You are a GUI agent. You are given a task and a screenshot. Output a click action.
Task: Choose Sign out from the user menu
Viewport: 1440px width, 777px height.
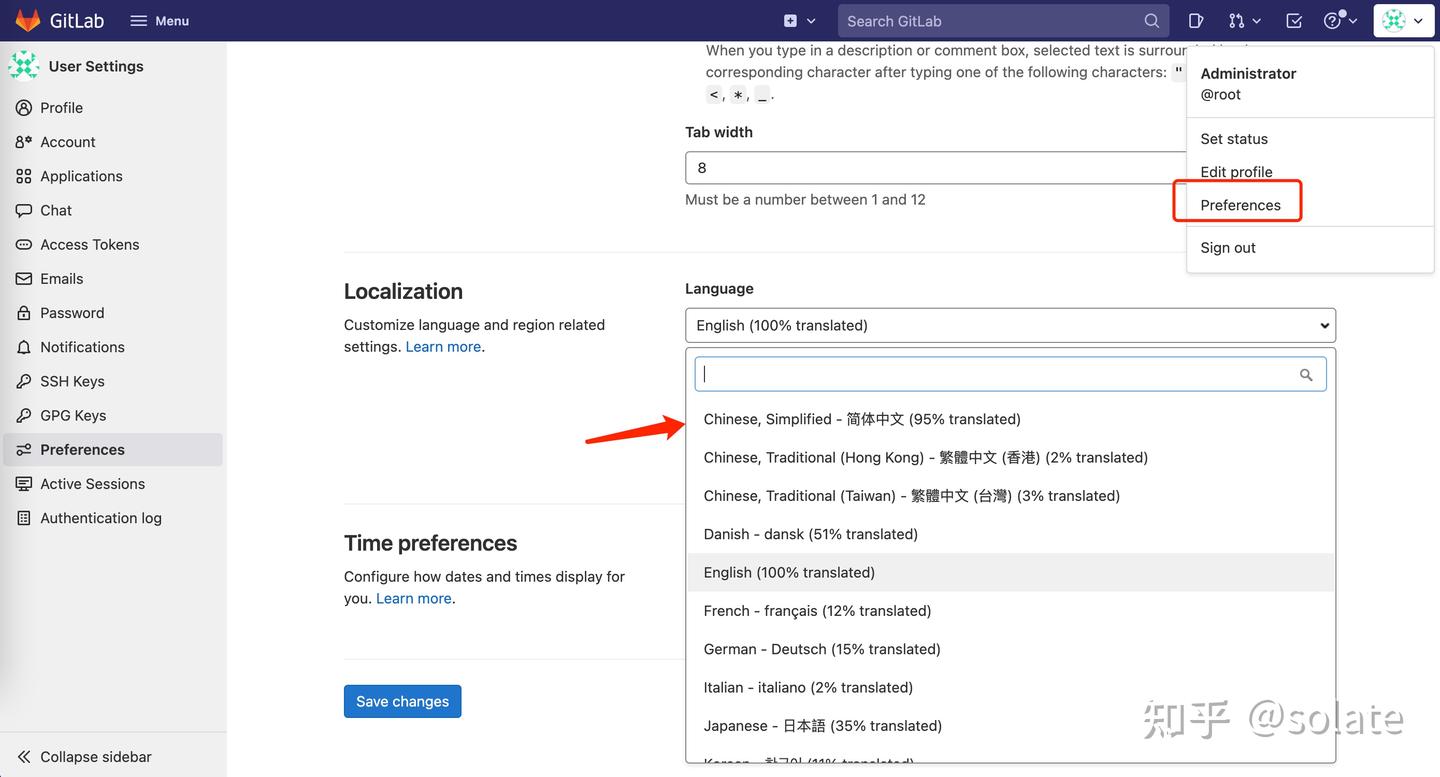coord(1227,247)
